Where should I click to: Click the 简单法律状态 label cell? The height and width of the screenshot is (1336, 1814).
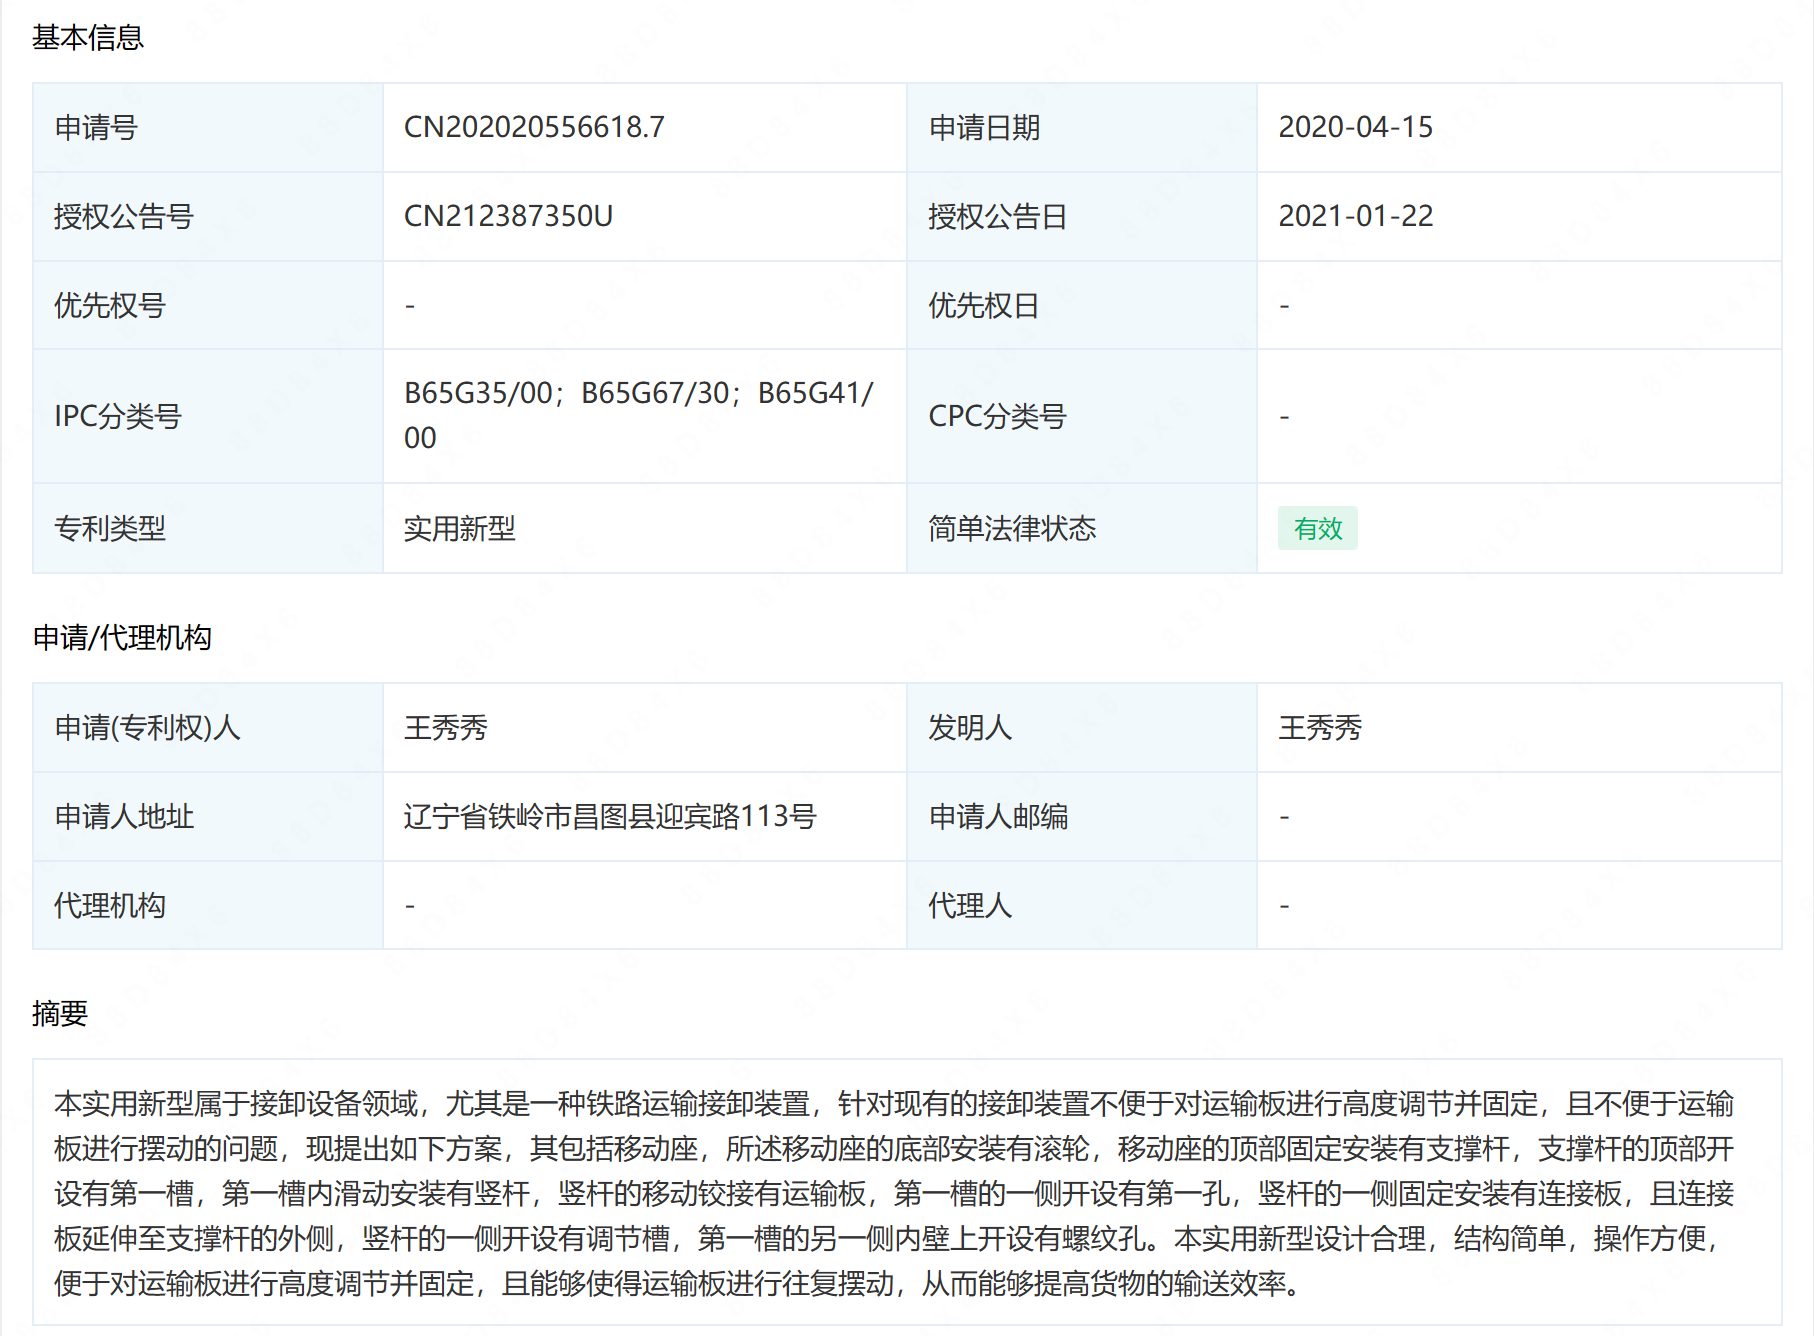[1082, 528]
